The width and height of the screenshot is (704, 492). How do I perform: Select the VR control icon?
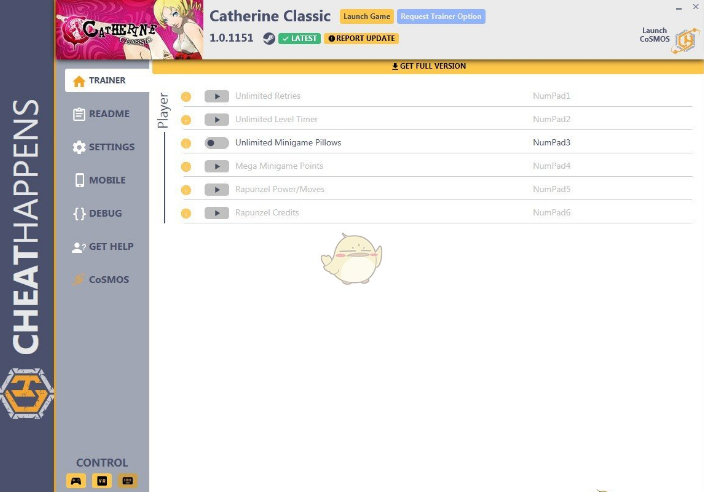[102, 481]
